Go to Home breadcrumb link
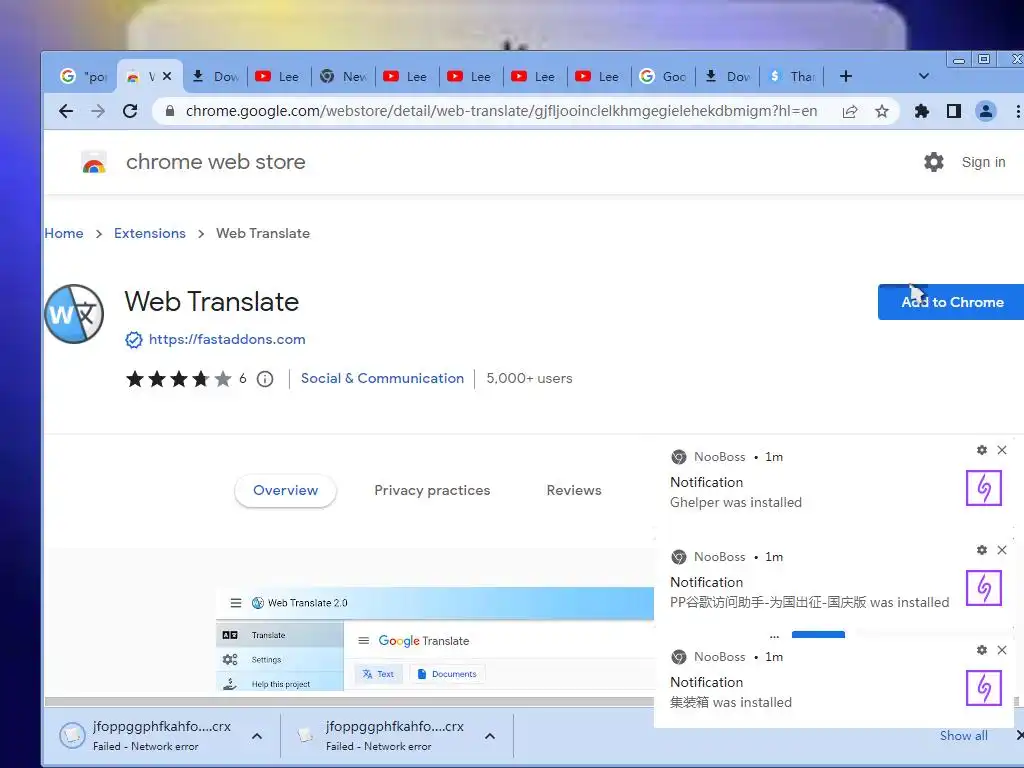This screenshot has height=768, width=1024. pyautogui.click(x=64, y=233)
